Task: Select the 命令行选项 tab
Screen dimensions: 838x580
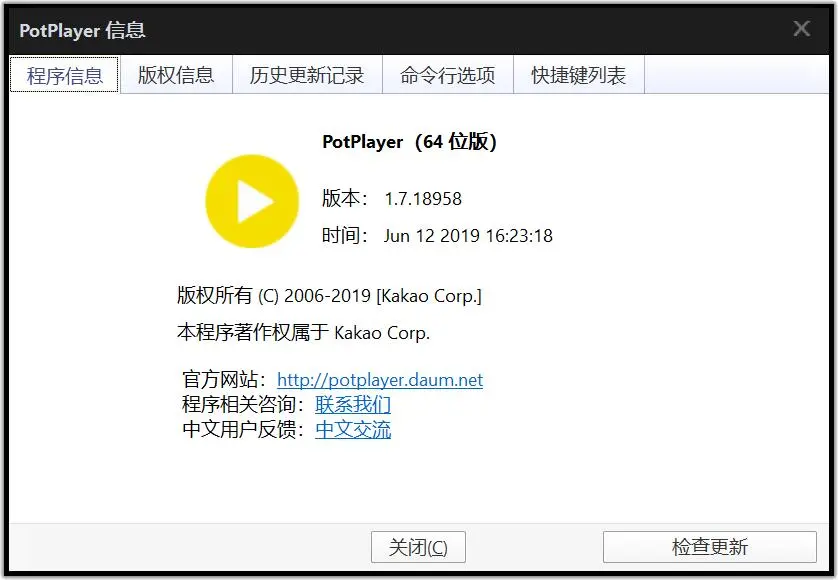Action: (448, 74)
